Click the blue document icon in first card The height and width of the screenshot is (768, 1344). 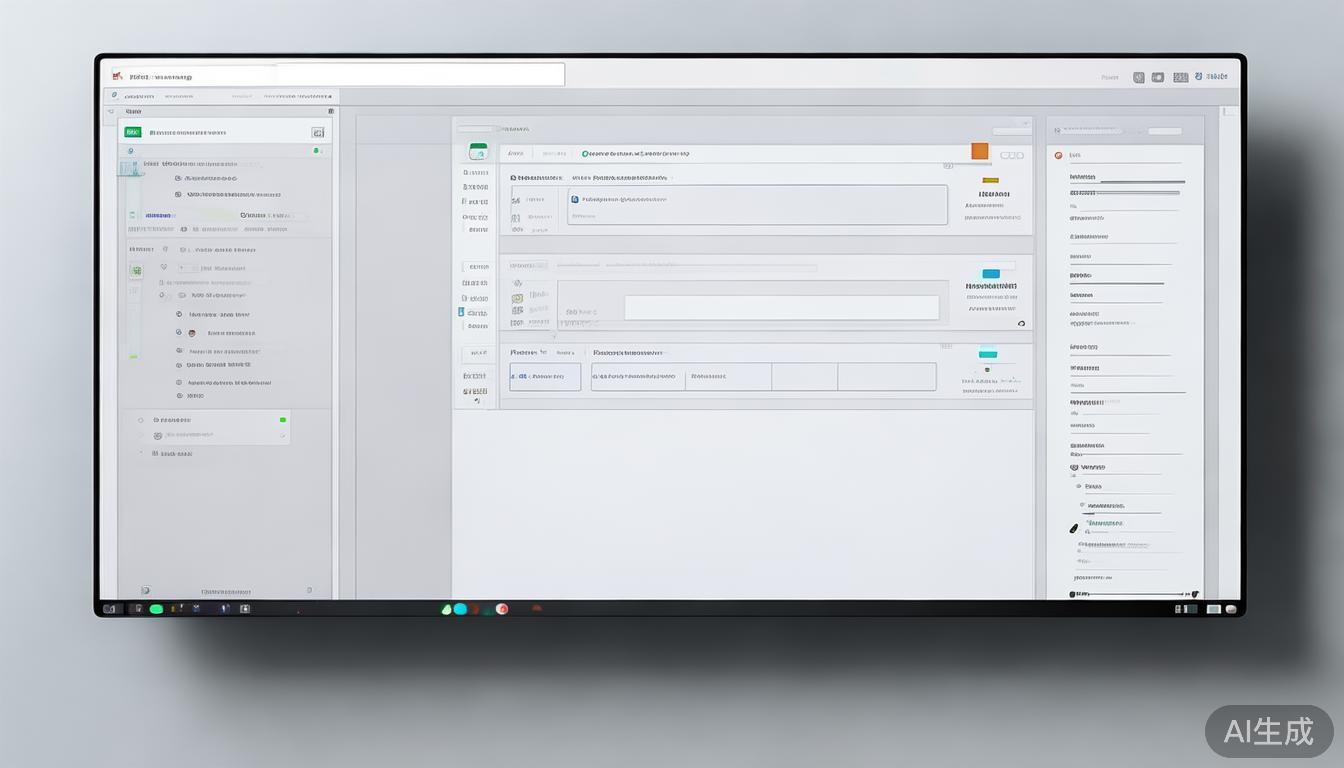pos(575,199)
